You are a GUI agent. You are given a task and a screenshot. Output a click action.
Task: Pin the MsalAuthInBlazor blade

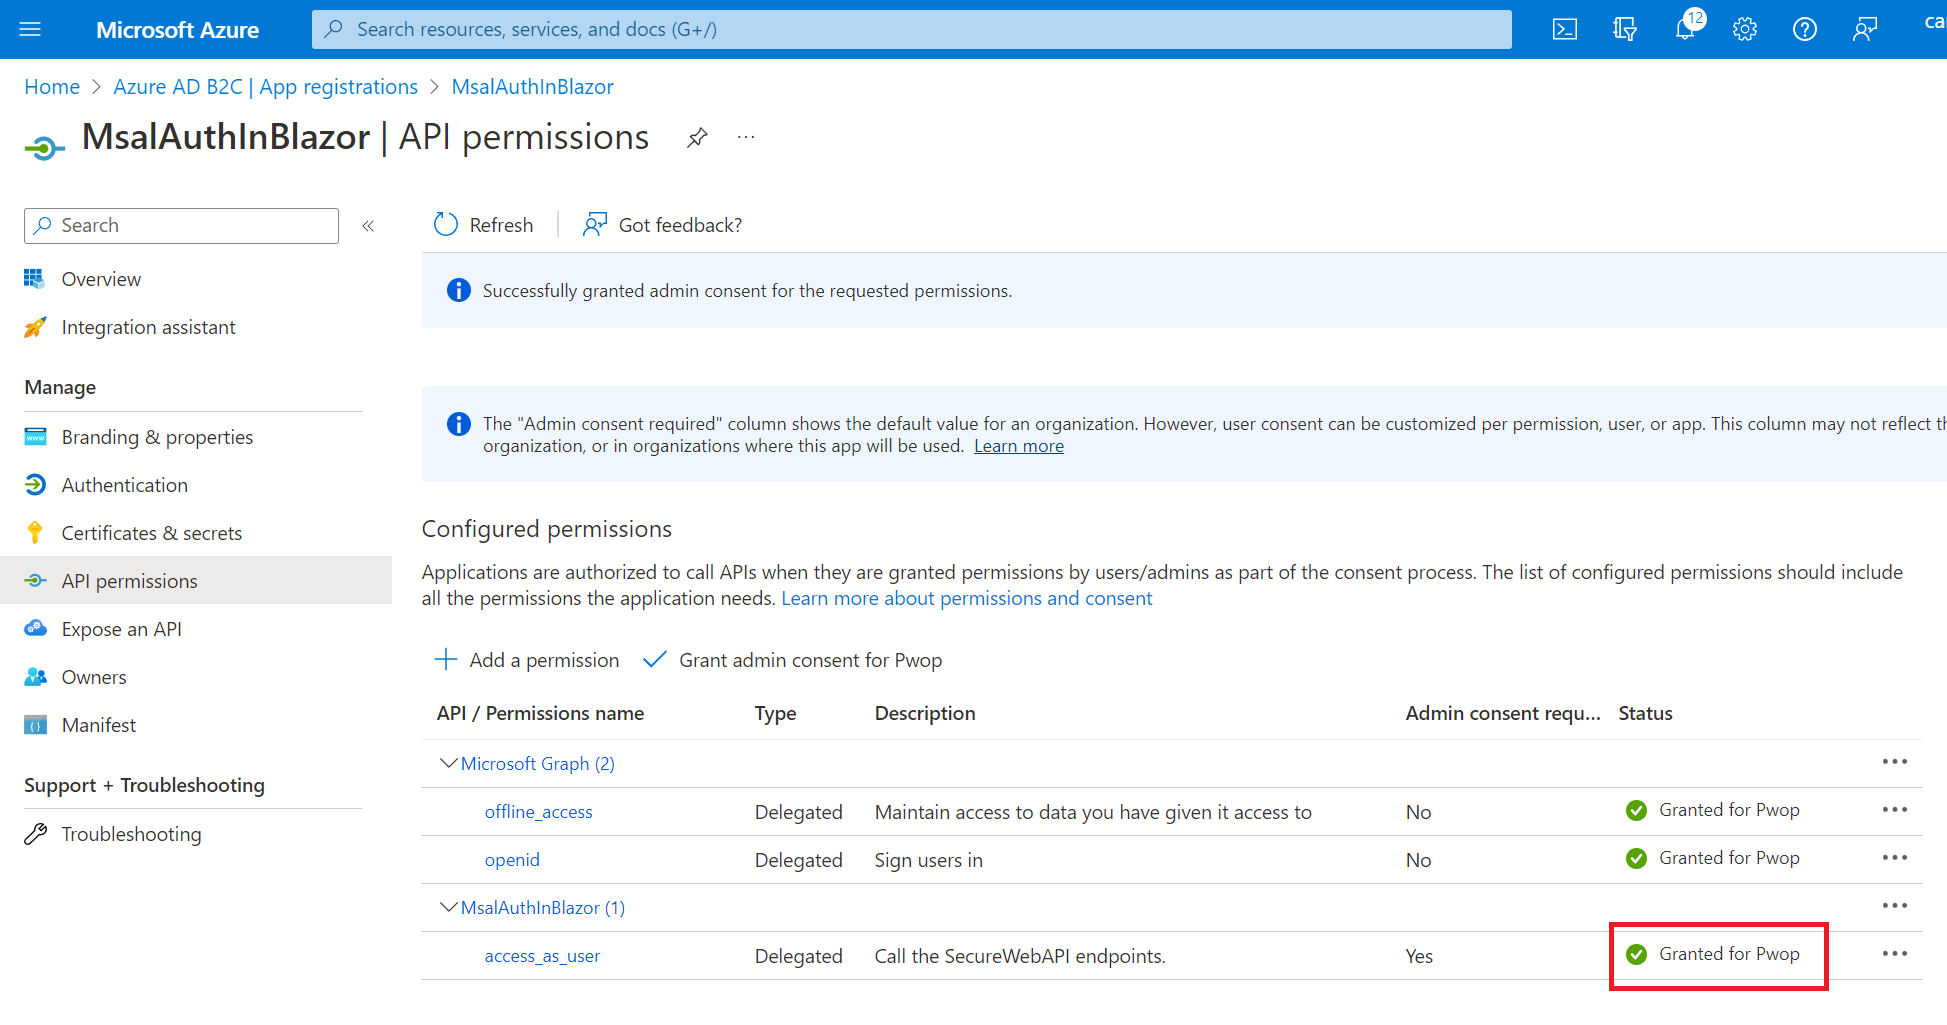click(x=697, y=137)
